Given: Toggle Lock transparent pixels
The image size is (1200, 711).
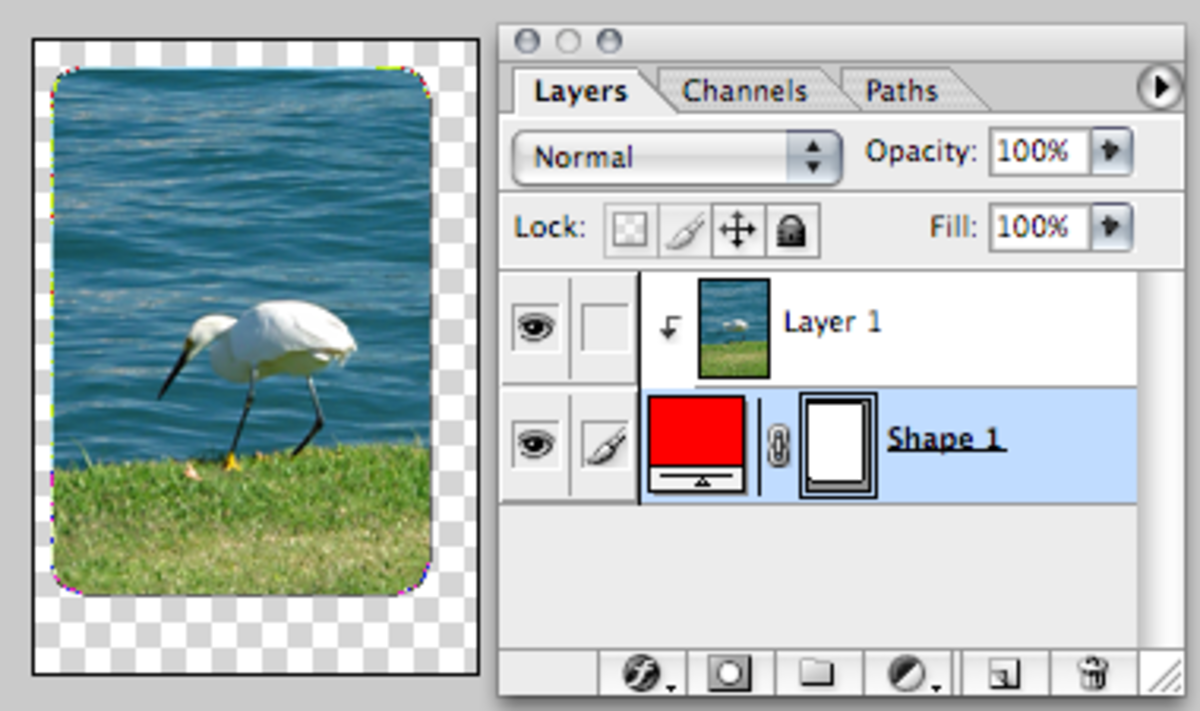Looking at the screenshot, I should click(630, 230).
